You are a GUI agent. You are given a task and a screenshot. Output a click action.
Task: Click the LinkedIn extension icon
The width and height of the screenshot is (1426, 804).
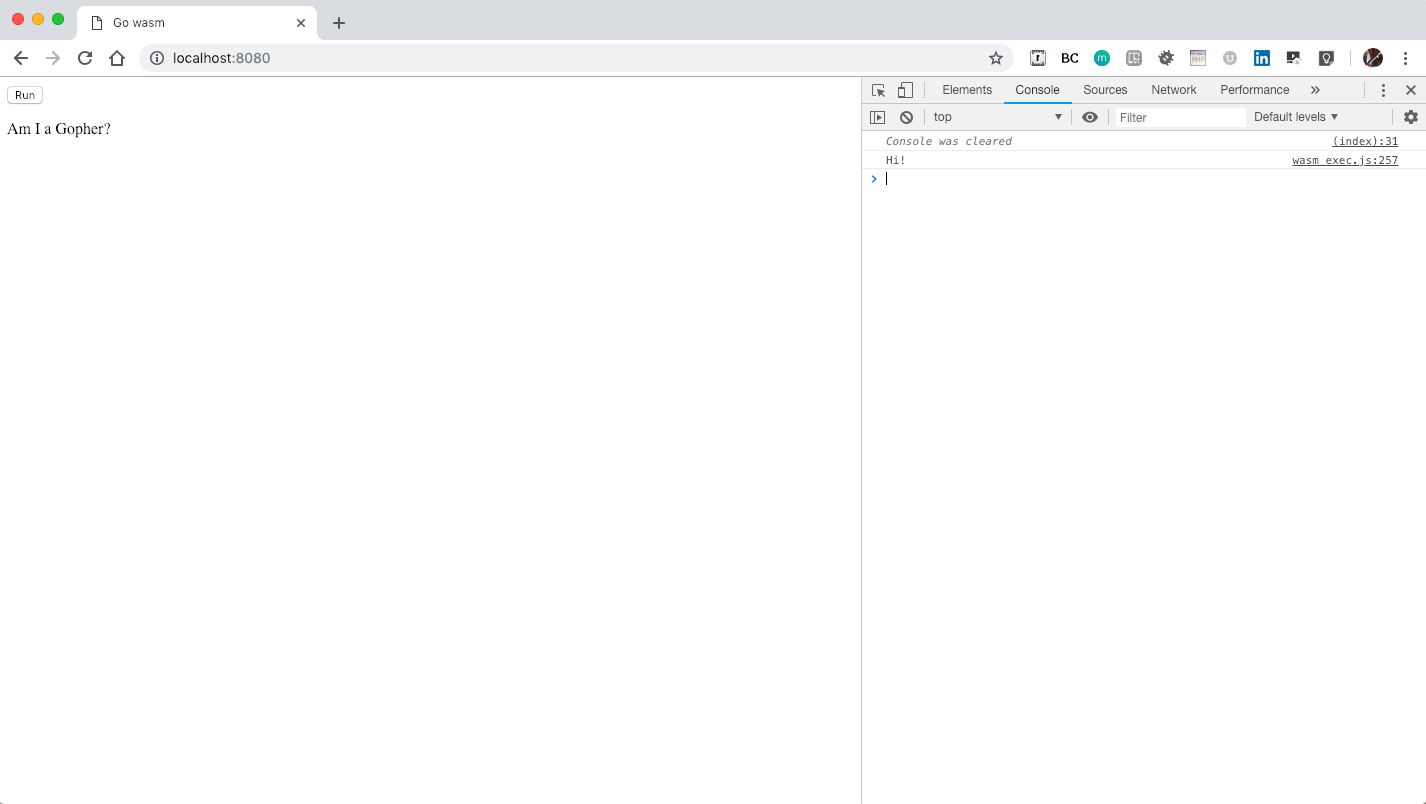[x=1262, y=58]
